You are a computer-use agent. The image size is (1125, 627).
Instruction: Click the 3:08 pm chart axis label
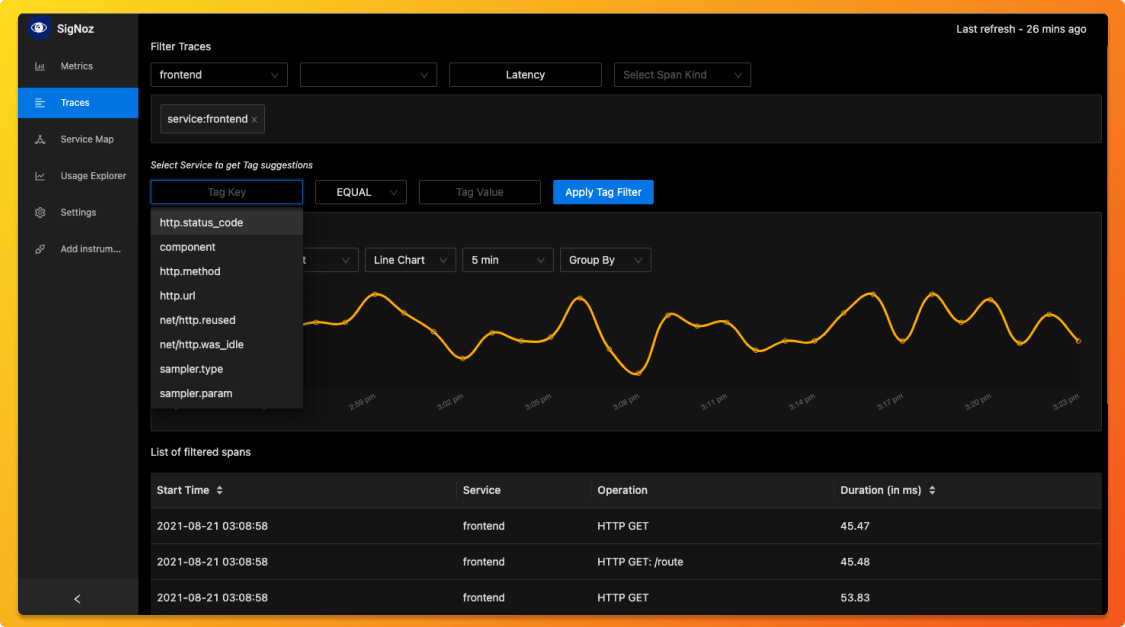point(626,402)
